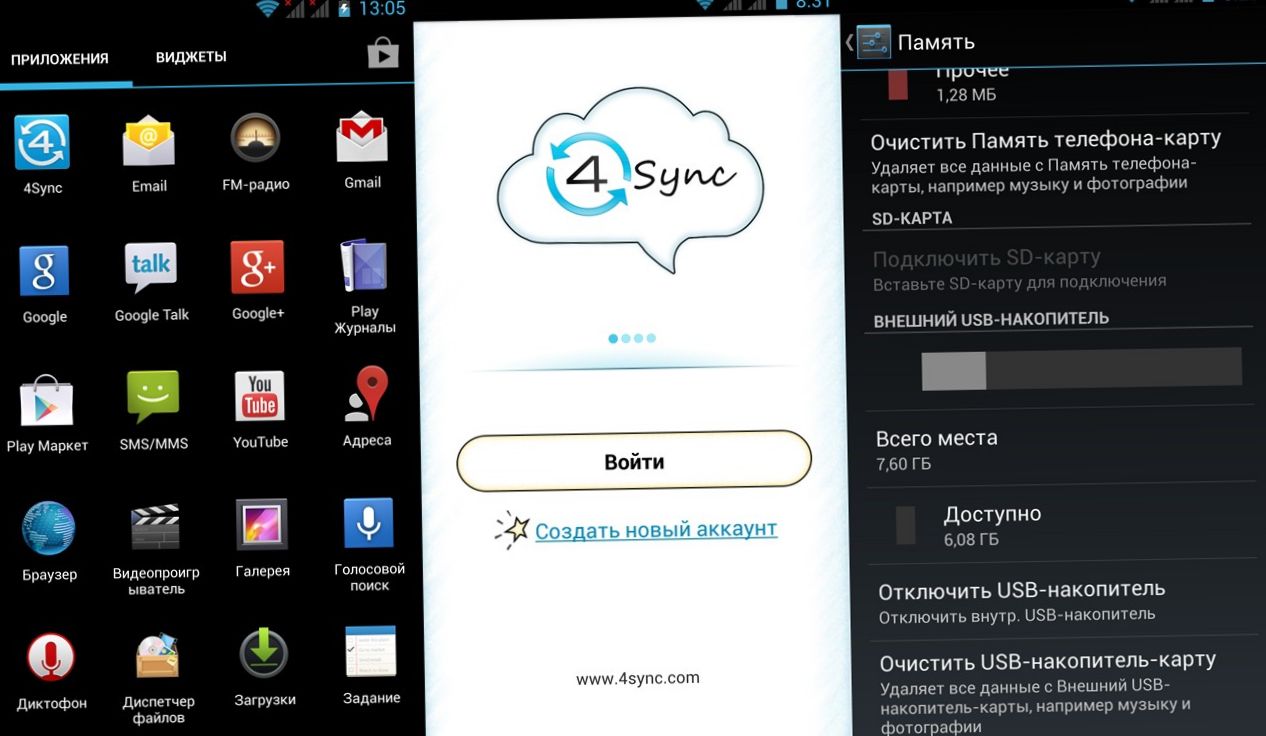
Task: Launch Play Маркет app
Action: [47, 402]
